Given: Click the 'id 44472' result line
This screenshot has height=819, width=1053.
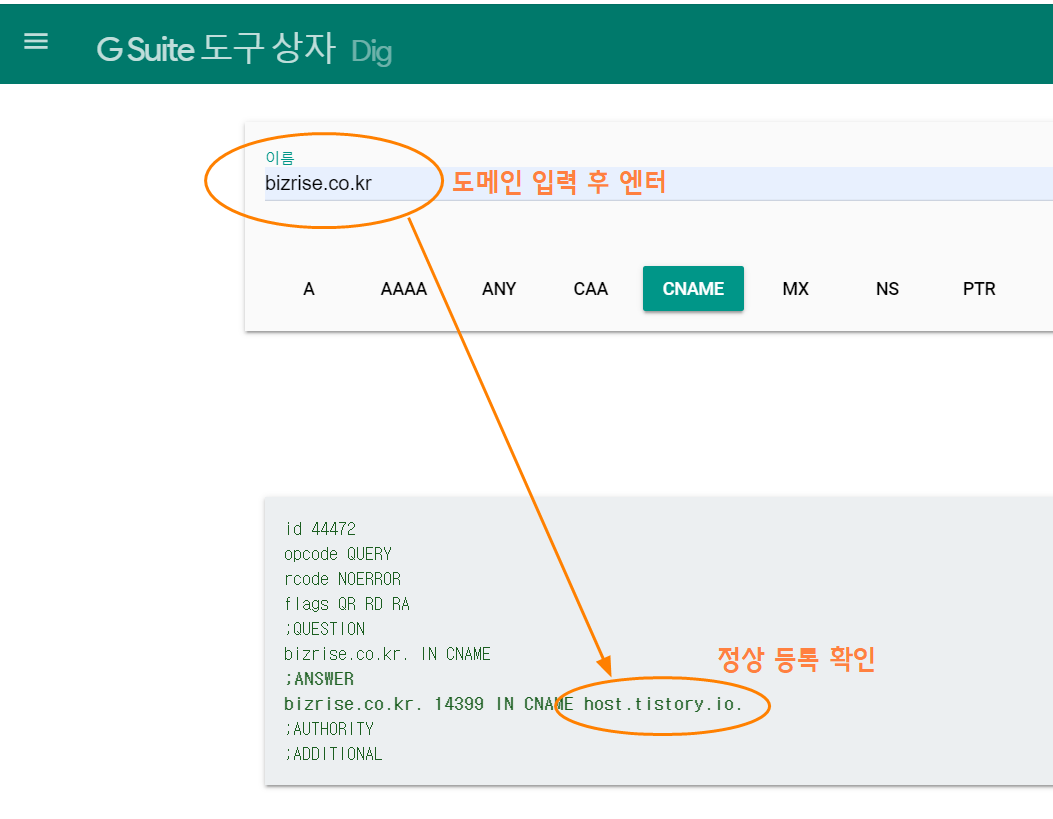Looking at the screenshot, I should coord(320,529).
